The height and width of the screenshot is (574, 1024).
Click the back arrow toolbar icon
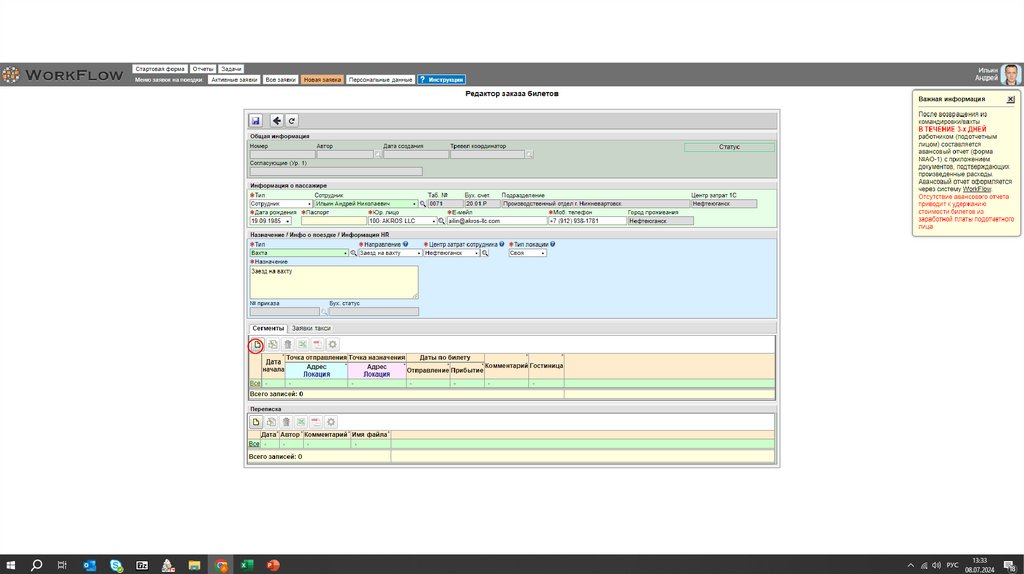(277, 119)
